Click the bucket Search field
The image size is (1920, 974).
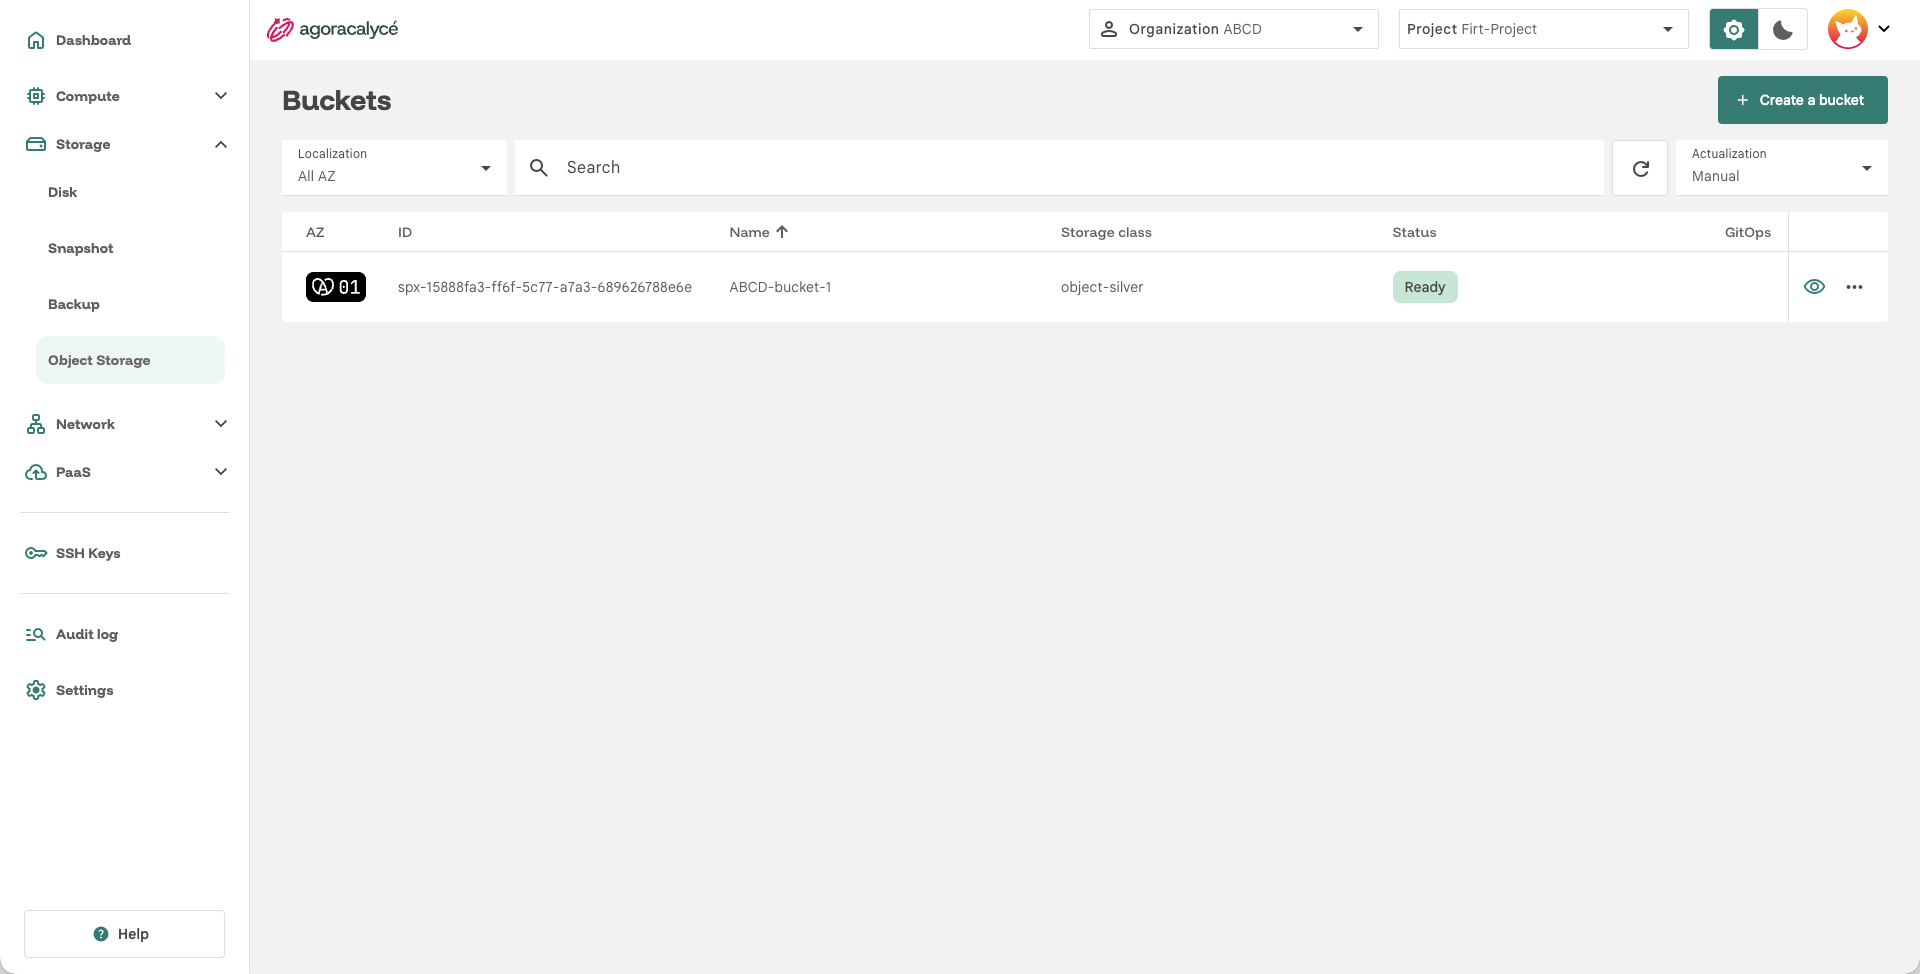coord(1059,168)
